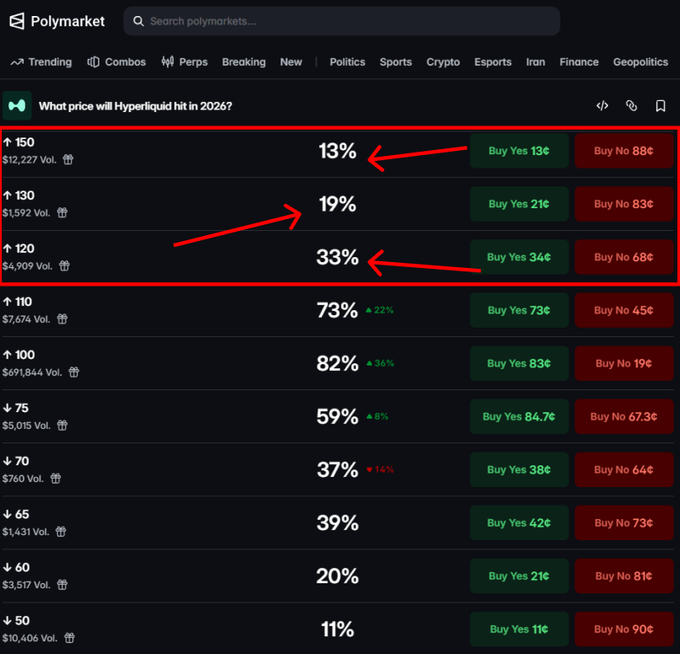Click Buy Yes 11¢ button

point(519,629)
